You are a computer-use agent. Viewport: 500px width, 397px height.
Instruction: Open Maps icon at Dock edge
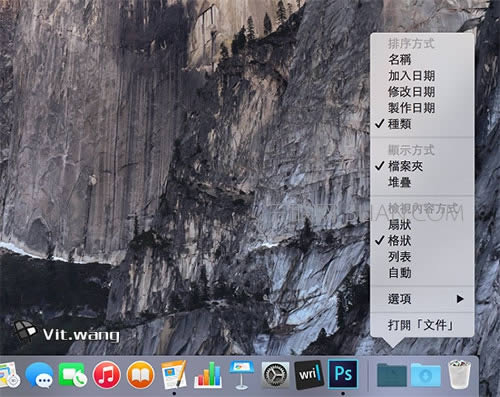[9, 375]
